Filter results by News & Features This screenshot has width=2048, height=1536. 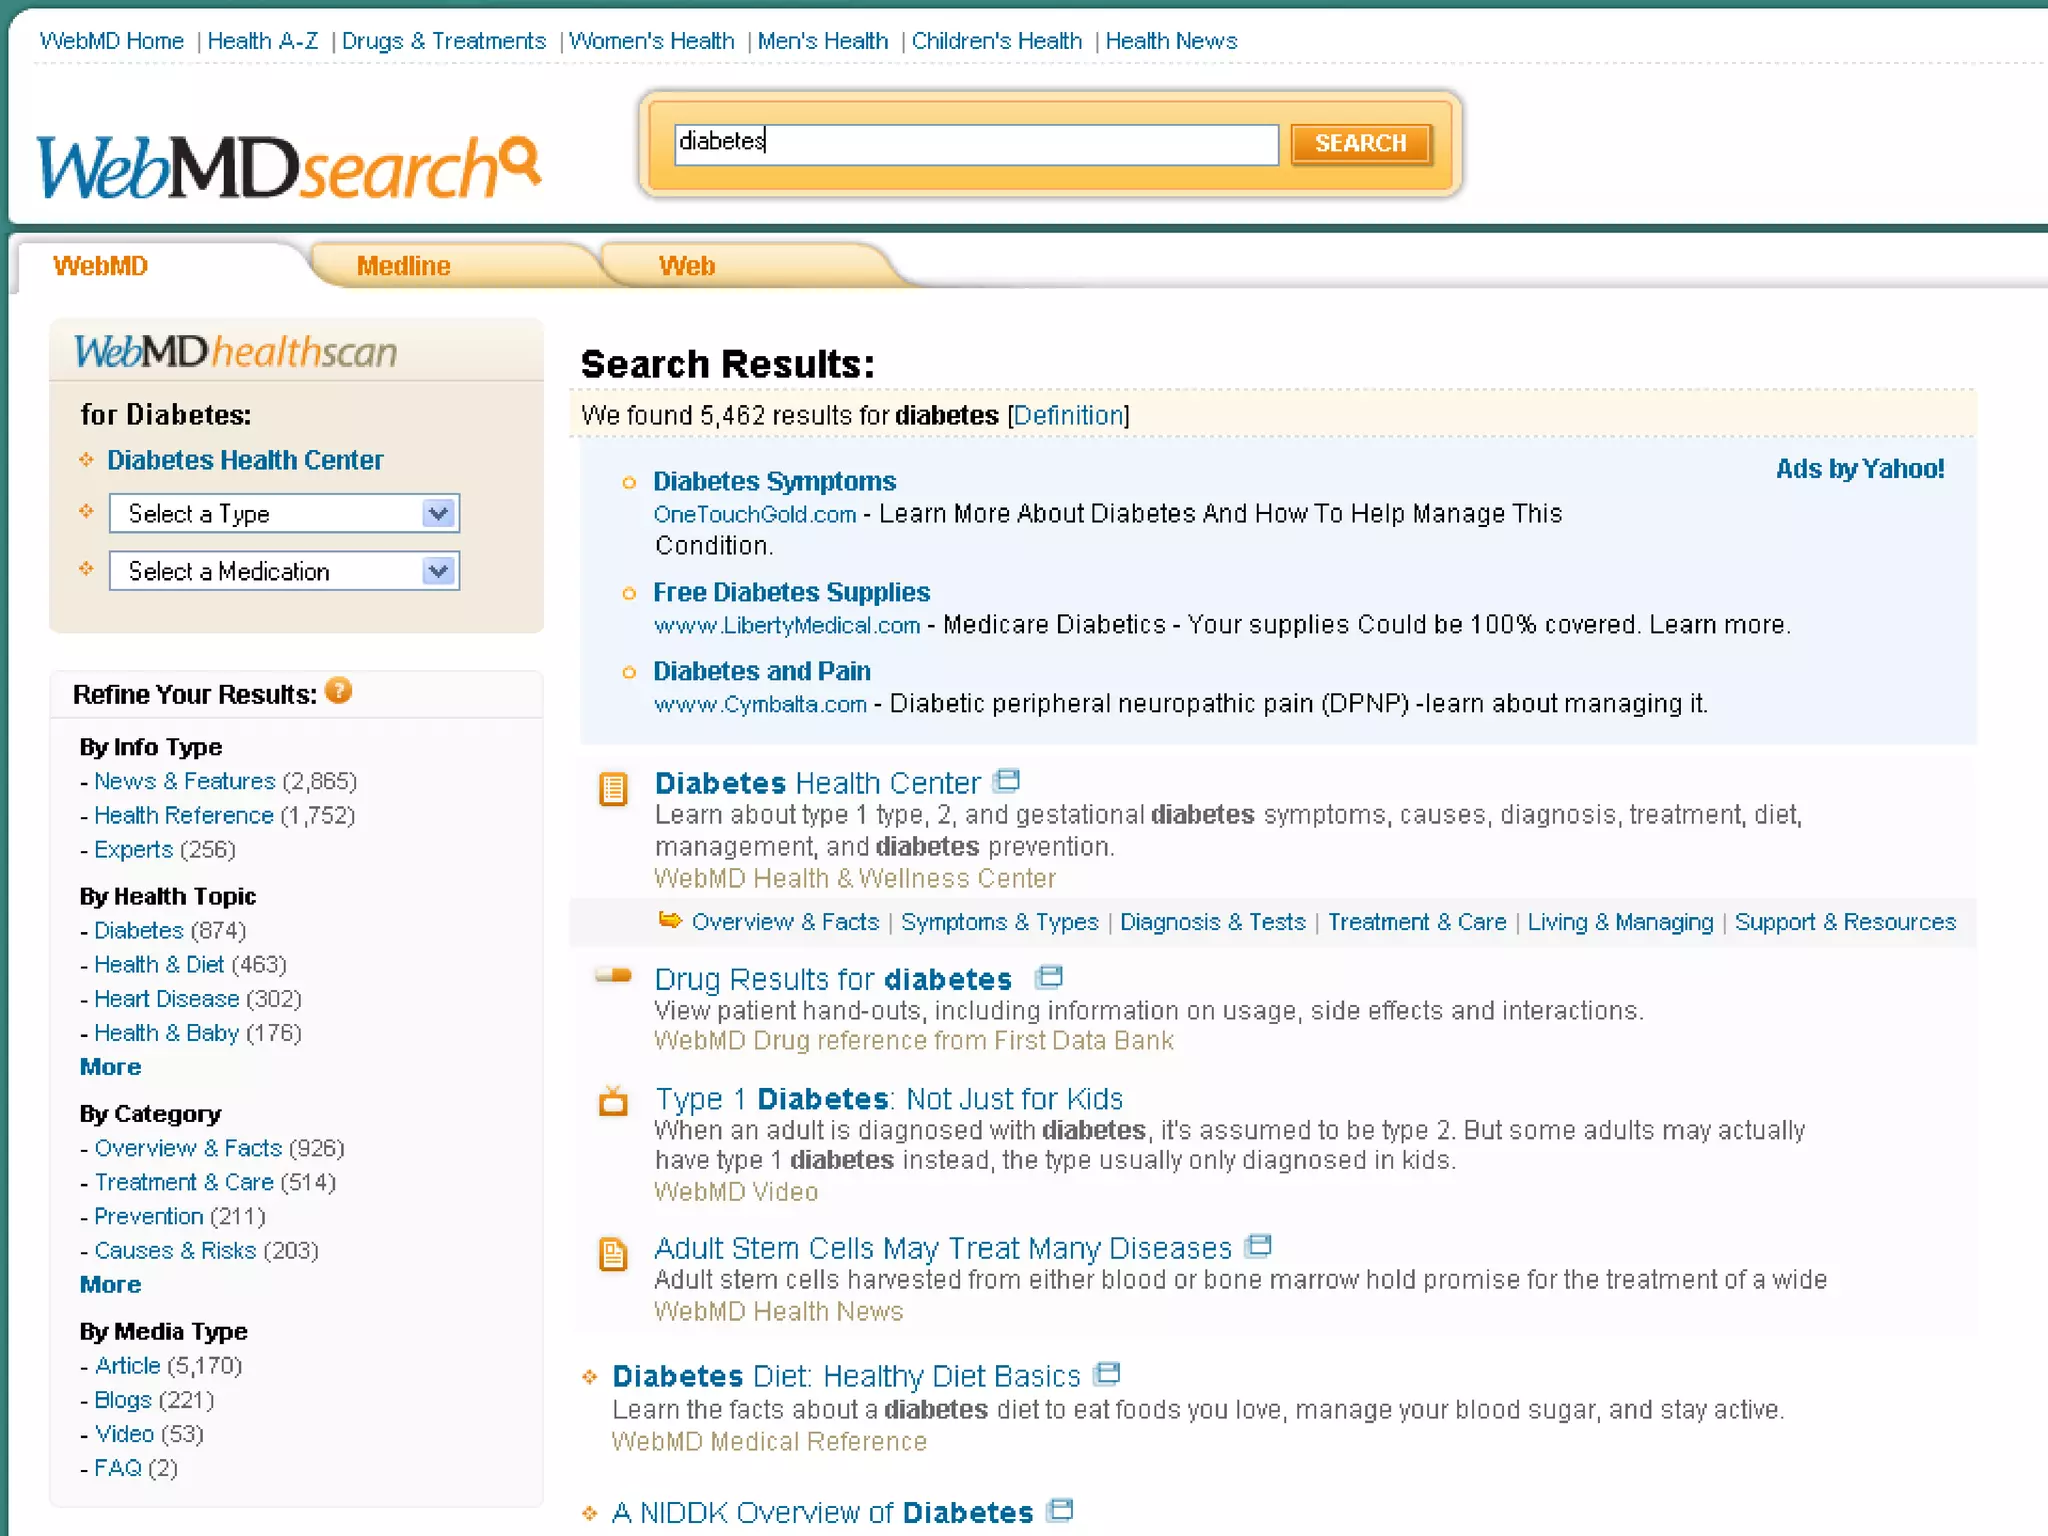[184, 781]
